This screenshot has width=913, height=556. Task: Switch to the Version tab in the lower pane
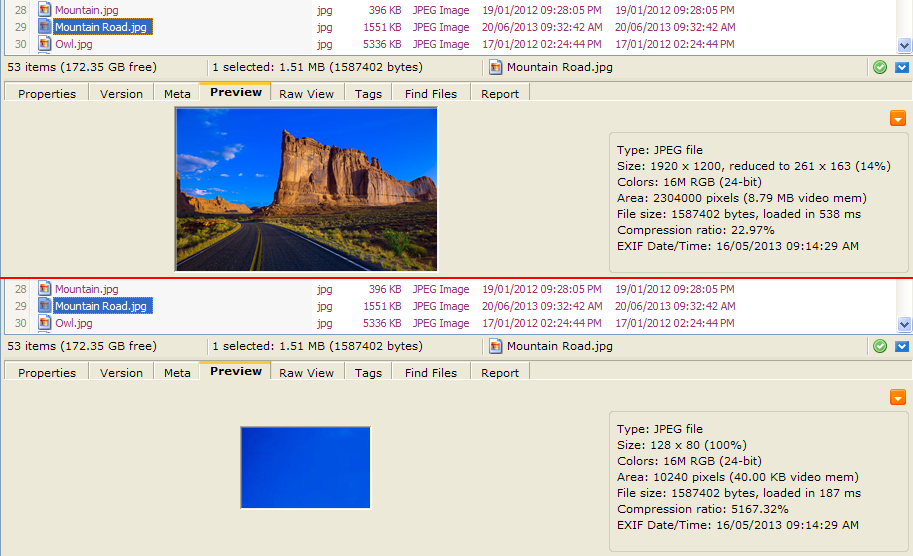click(x=121, y=373)
